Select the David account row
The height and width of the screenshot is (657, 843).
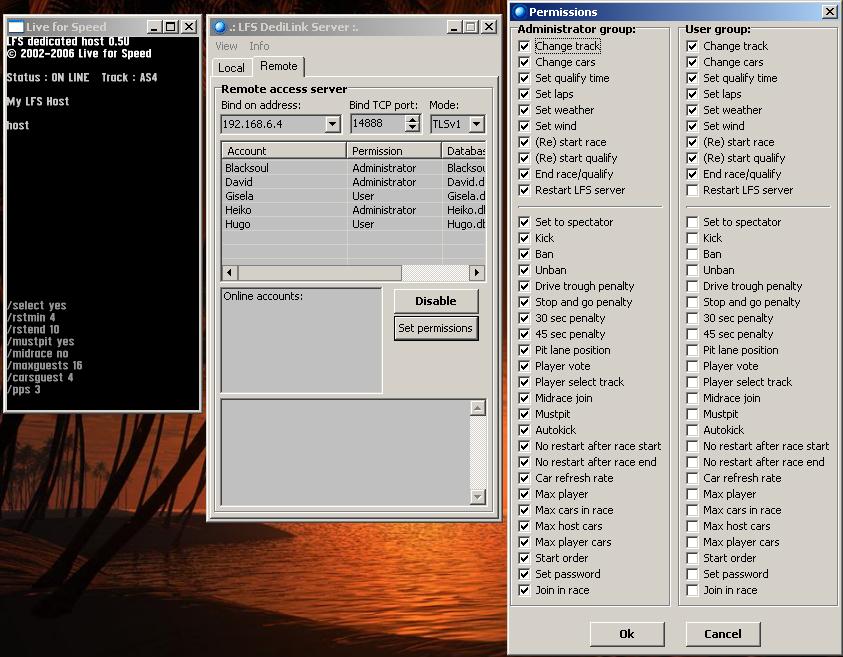[354, 182]
